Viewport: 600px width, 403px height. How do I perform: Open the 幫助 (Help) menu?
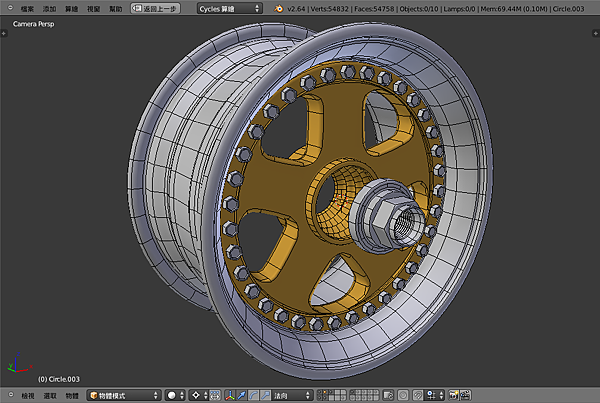click(x=116, y=8)
